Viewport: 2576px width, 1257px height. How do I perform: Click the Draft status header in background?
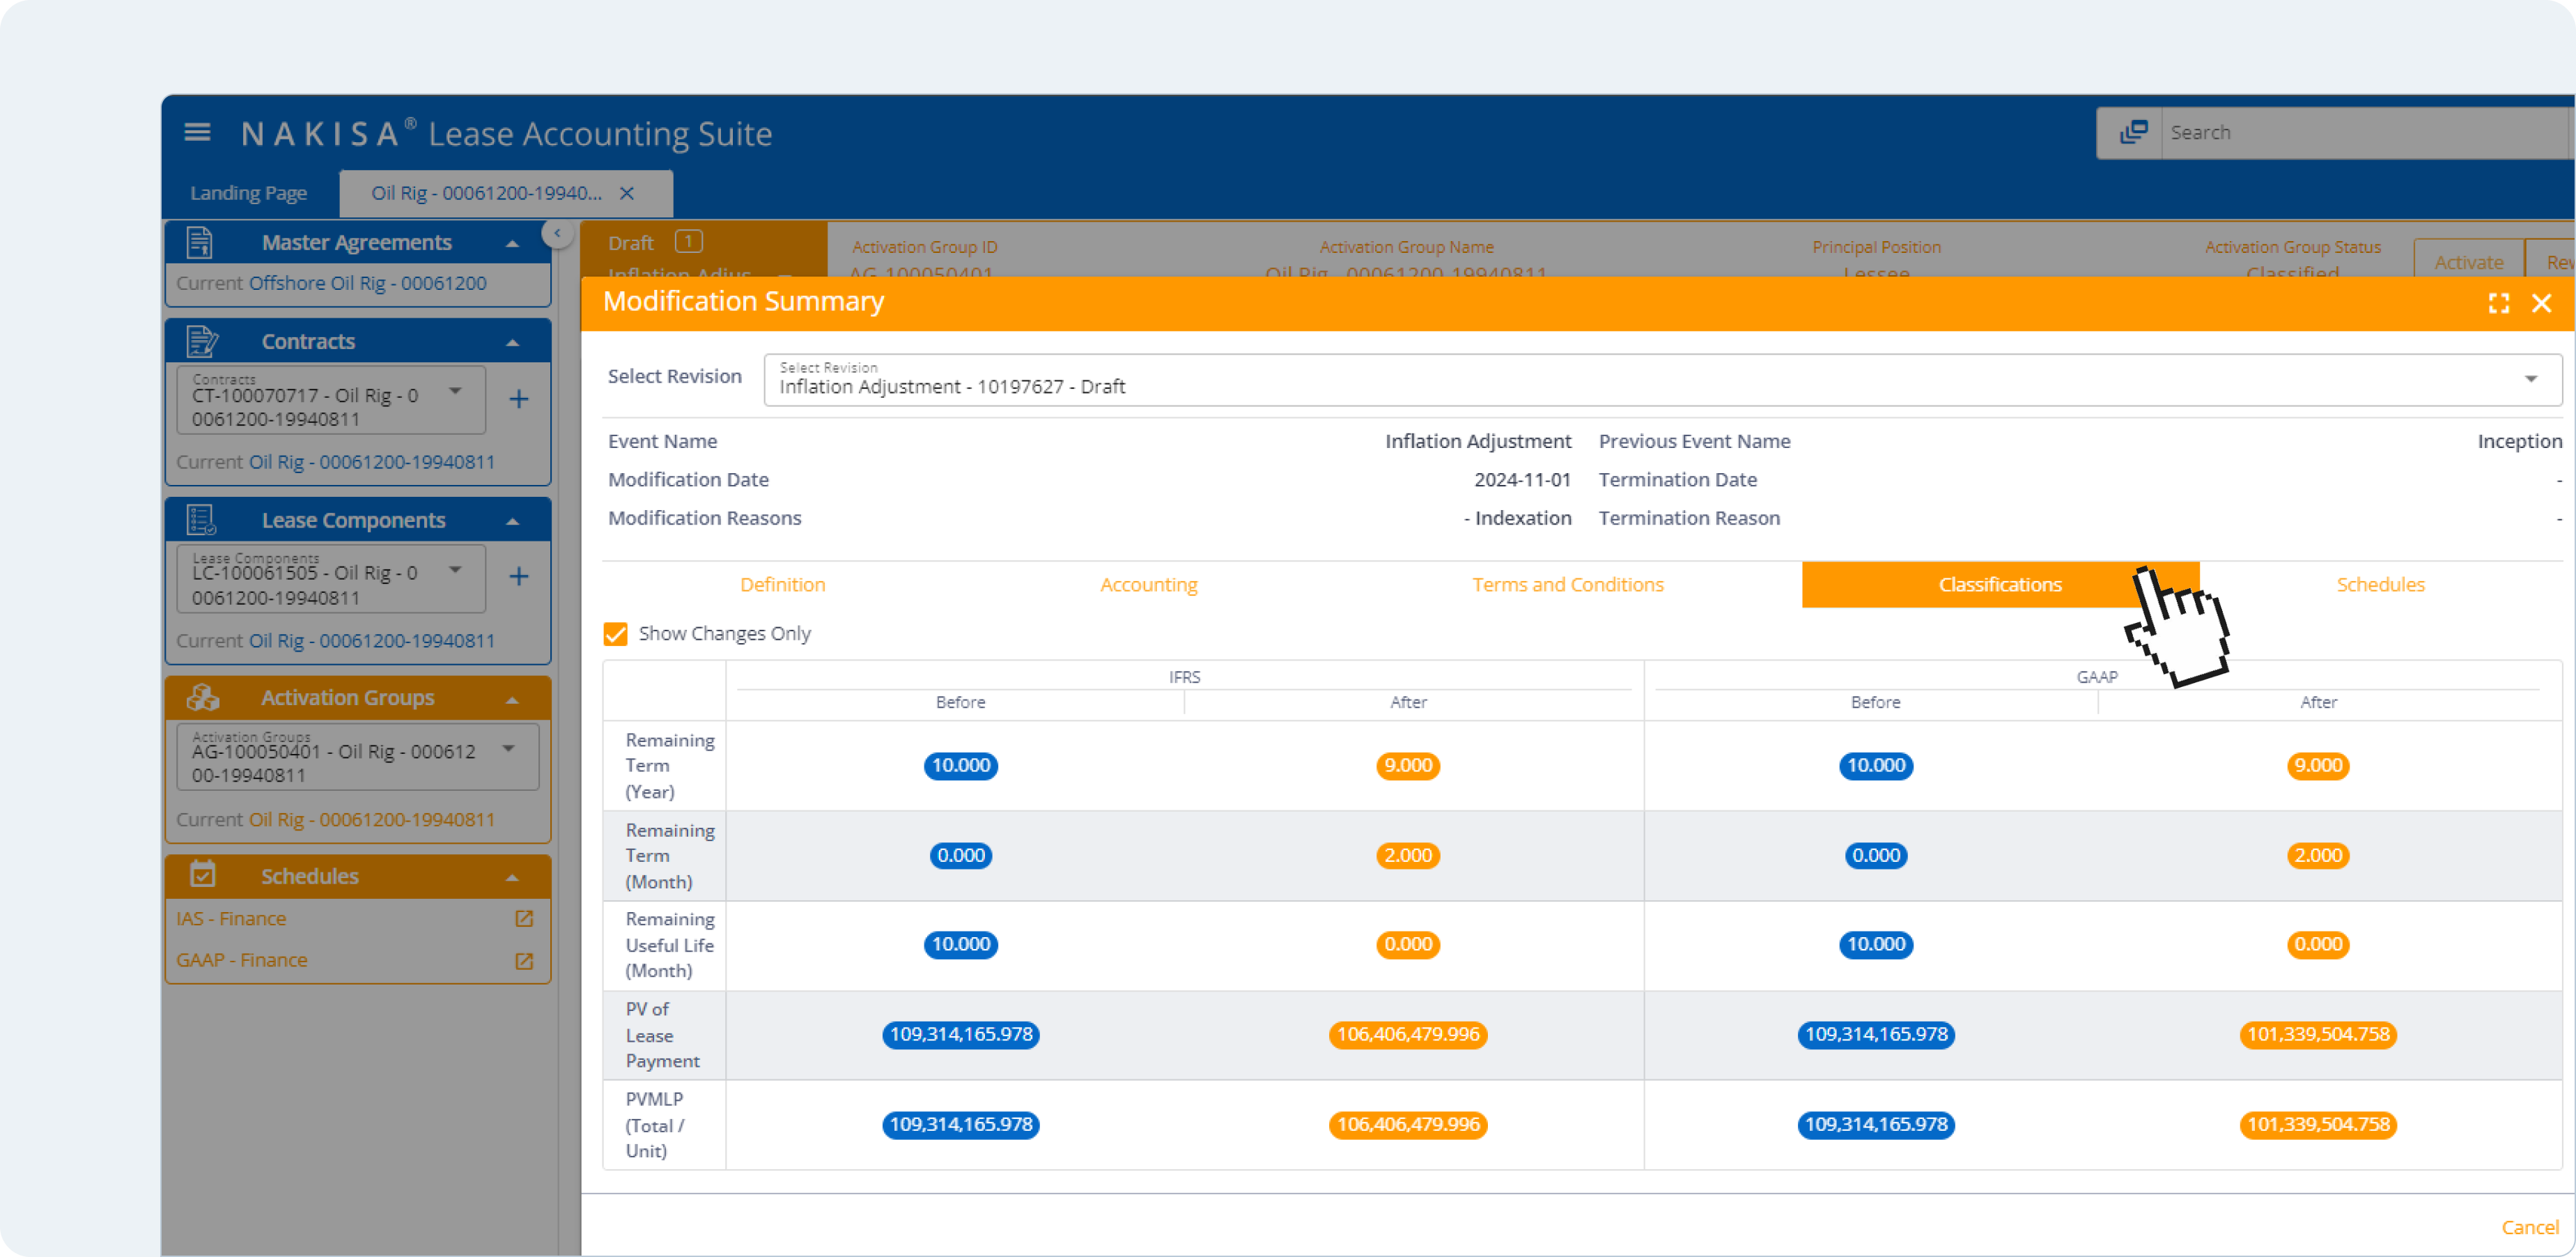pos(630,243)
